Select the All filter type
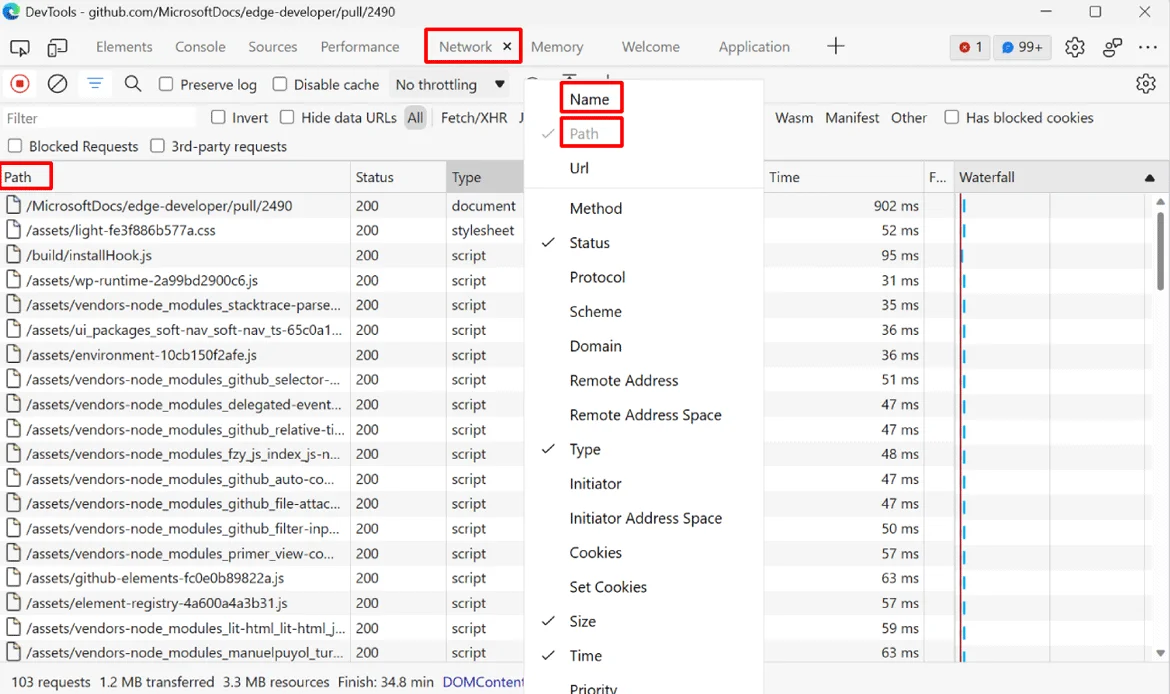Viewport: 1170px width, 694px height. 416,117
